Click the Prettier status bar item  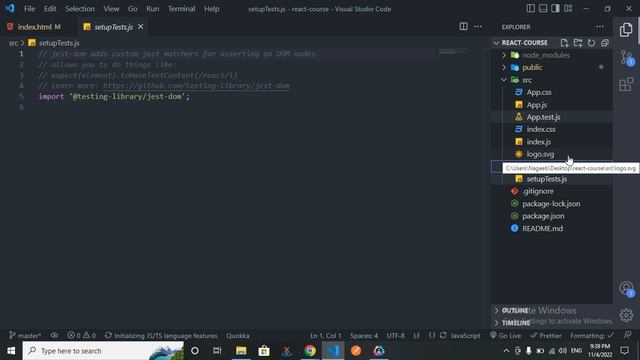tap(546, 336)
